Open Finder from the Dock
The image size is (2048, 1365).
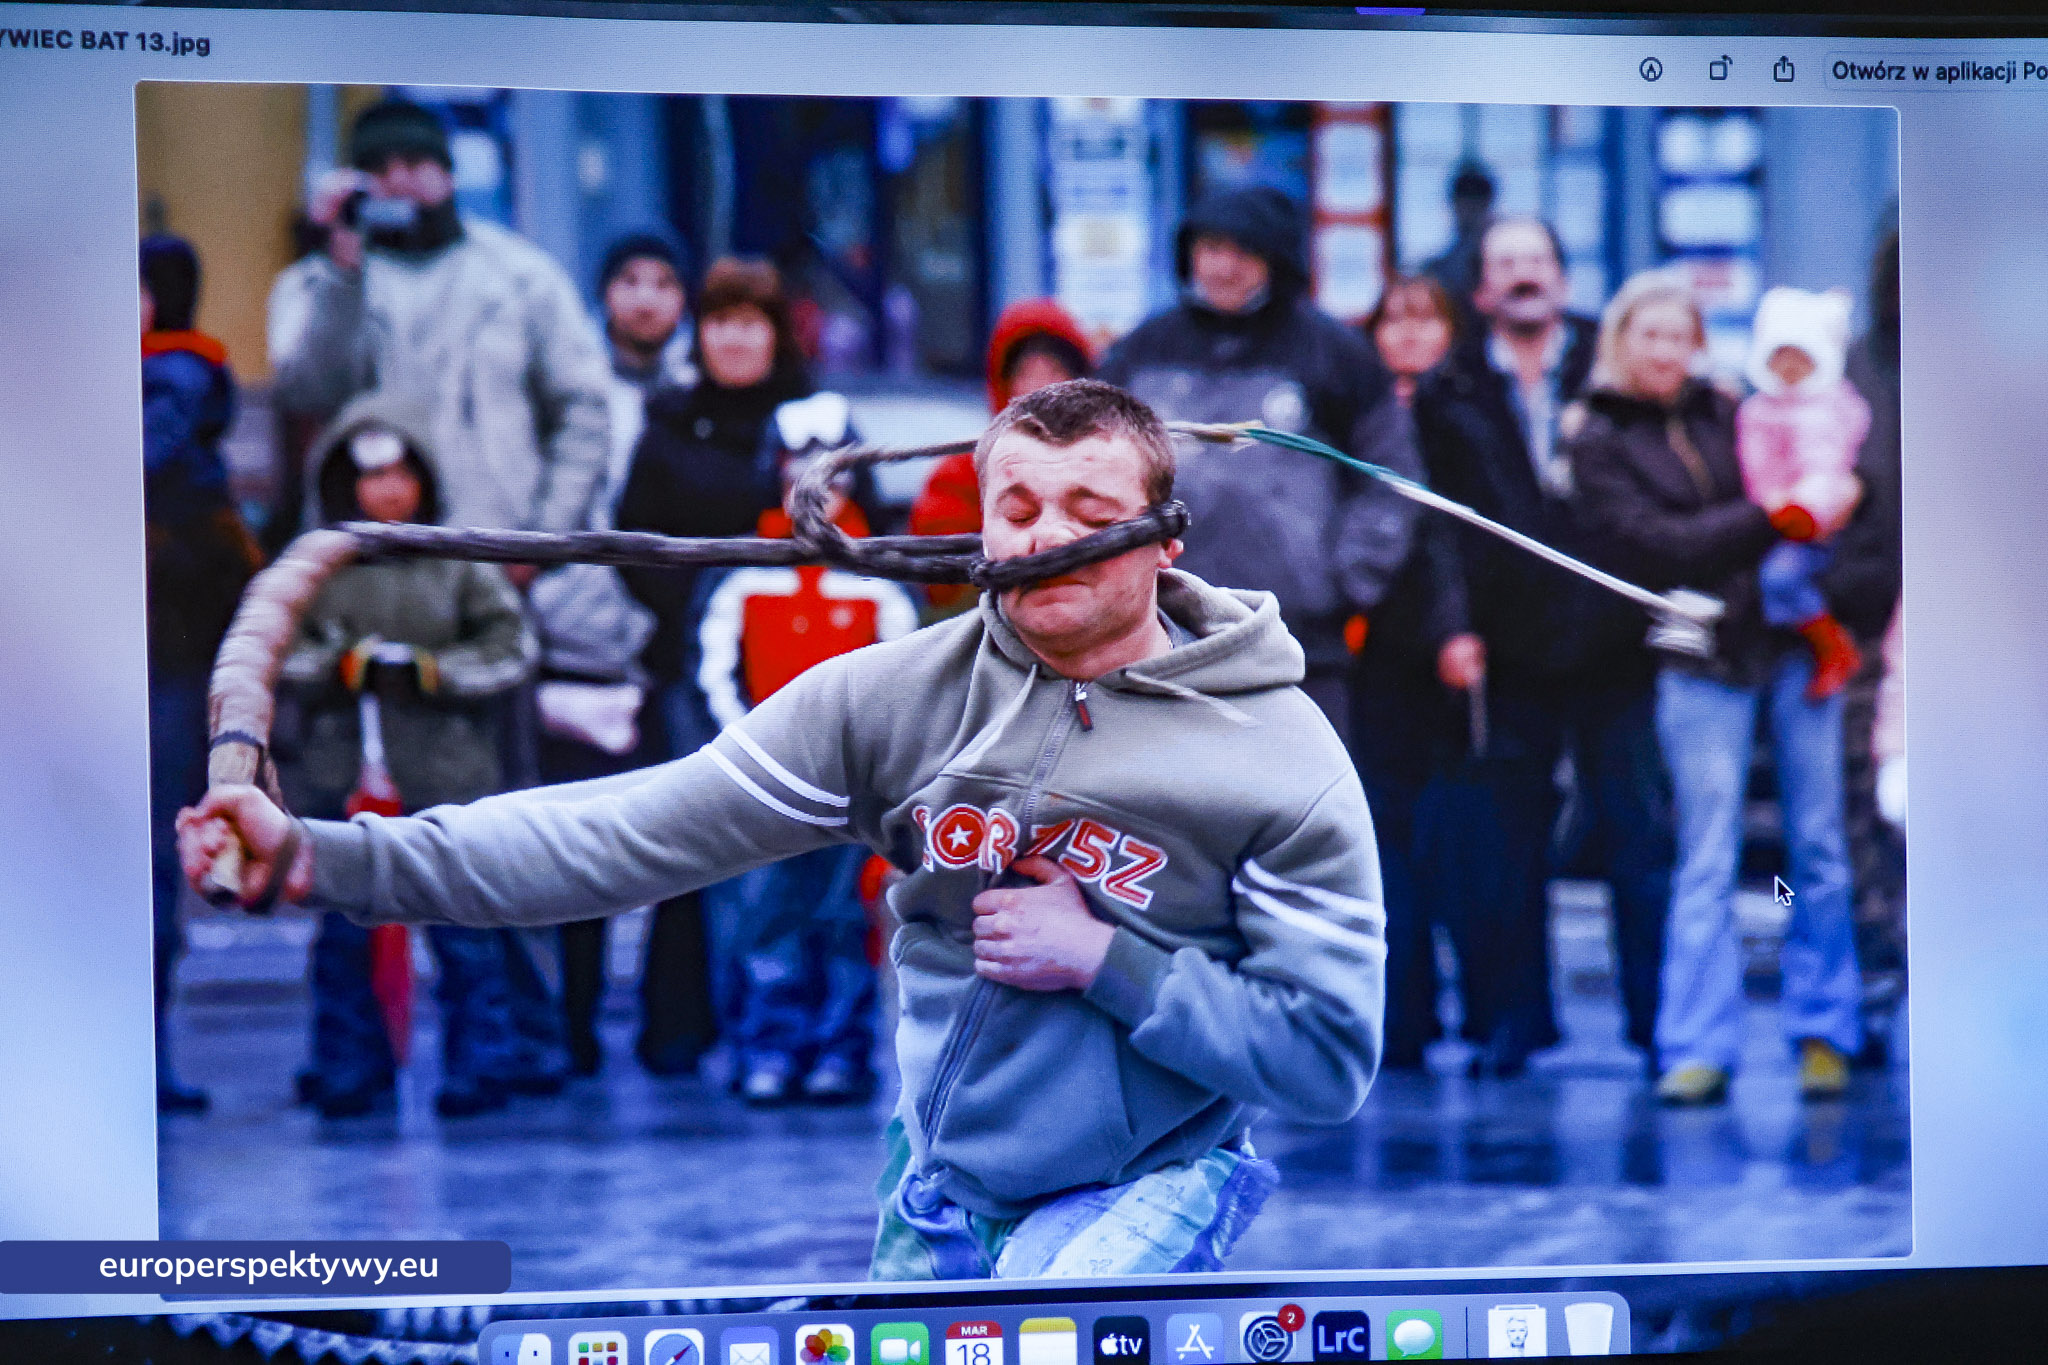pyautogui.click(x=523, y=1349)
